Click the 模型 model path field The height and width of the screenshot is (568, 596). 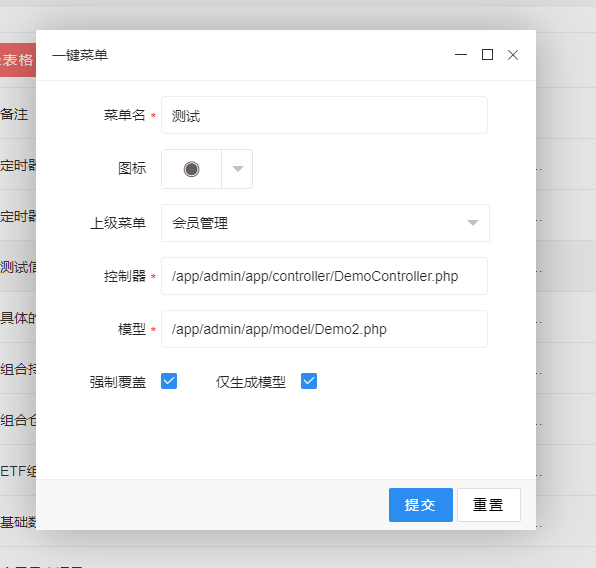click(x=324, y=329)
